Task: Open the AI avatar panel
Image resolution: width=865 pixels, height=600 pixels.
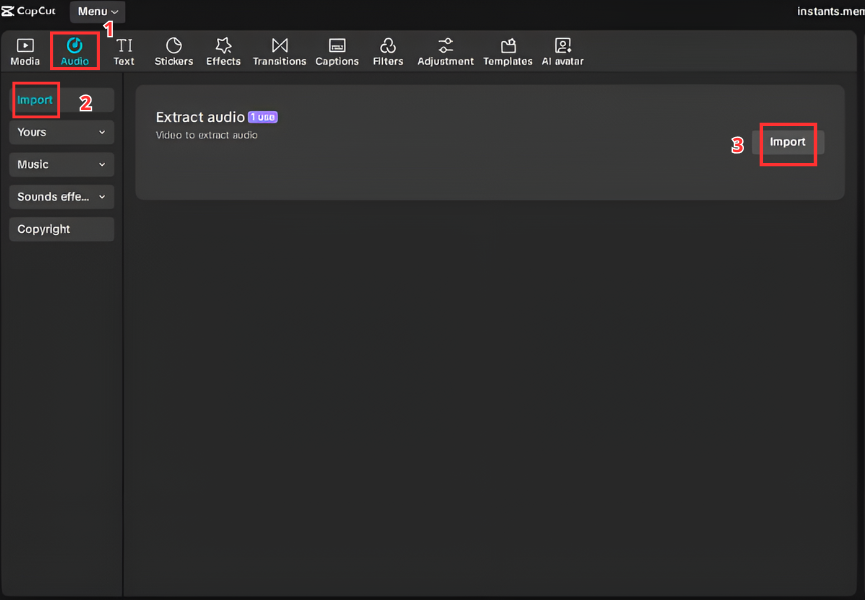Action: click(x=563, y=52)
